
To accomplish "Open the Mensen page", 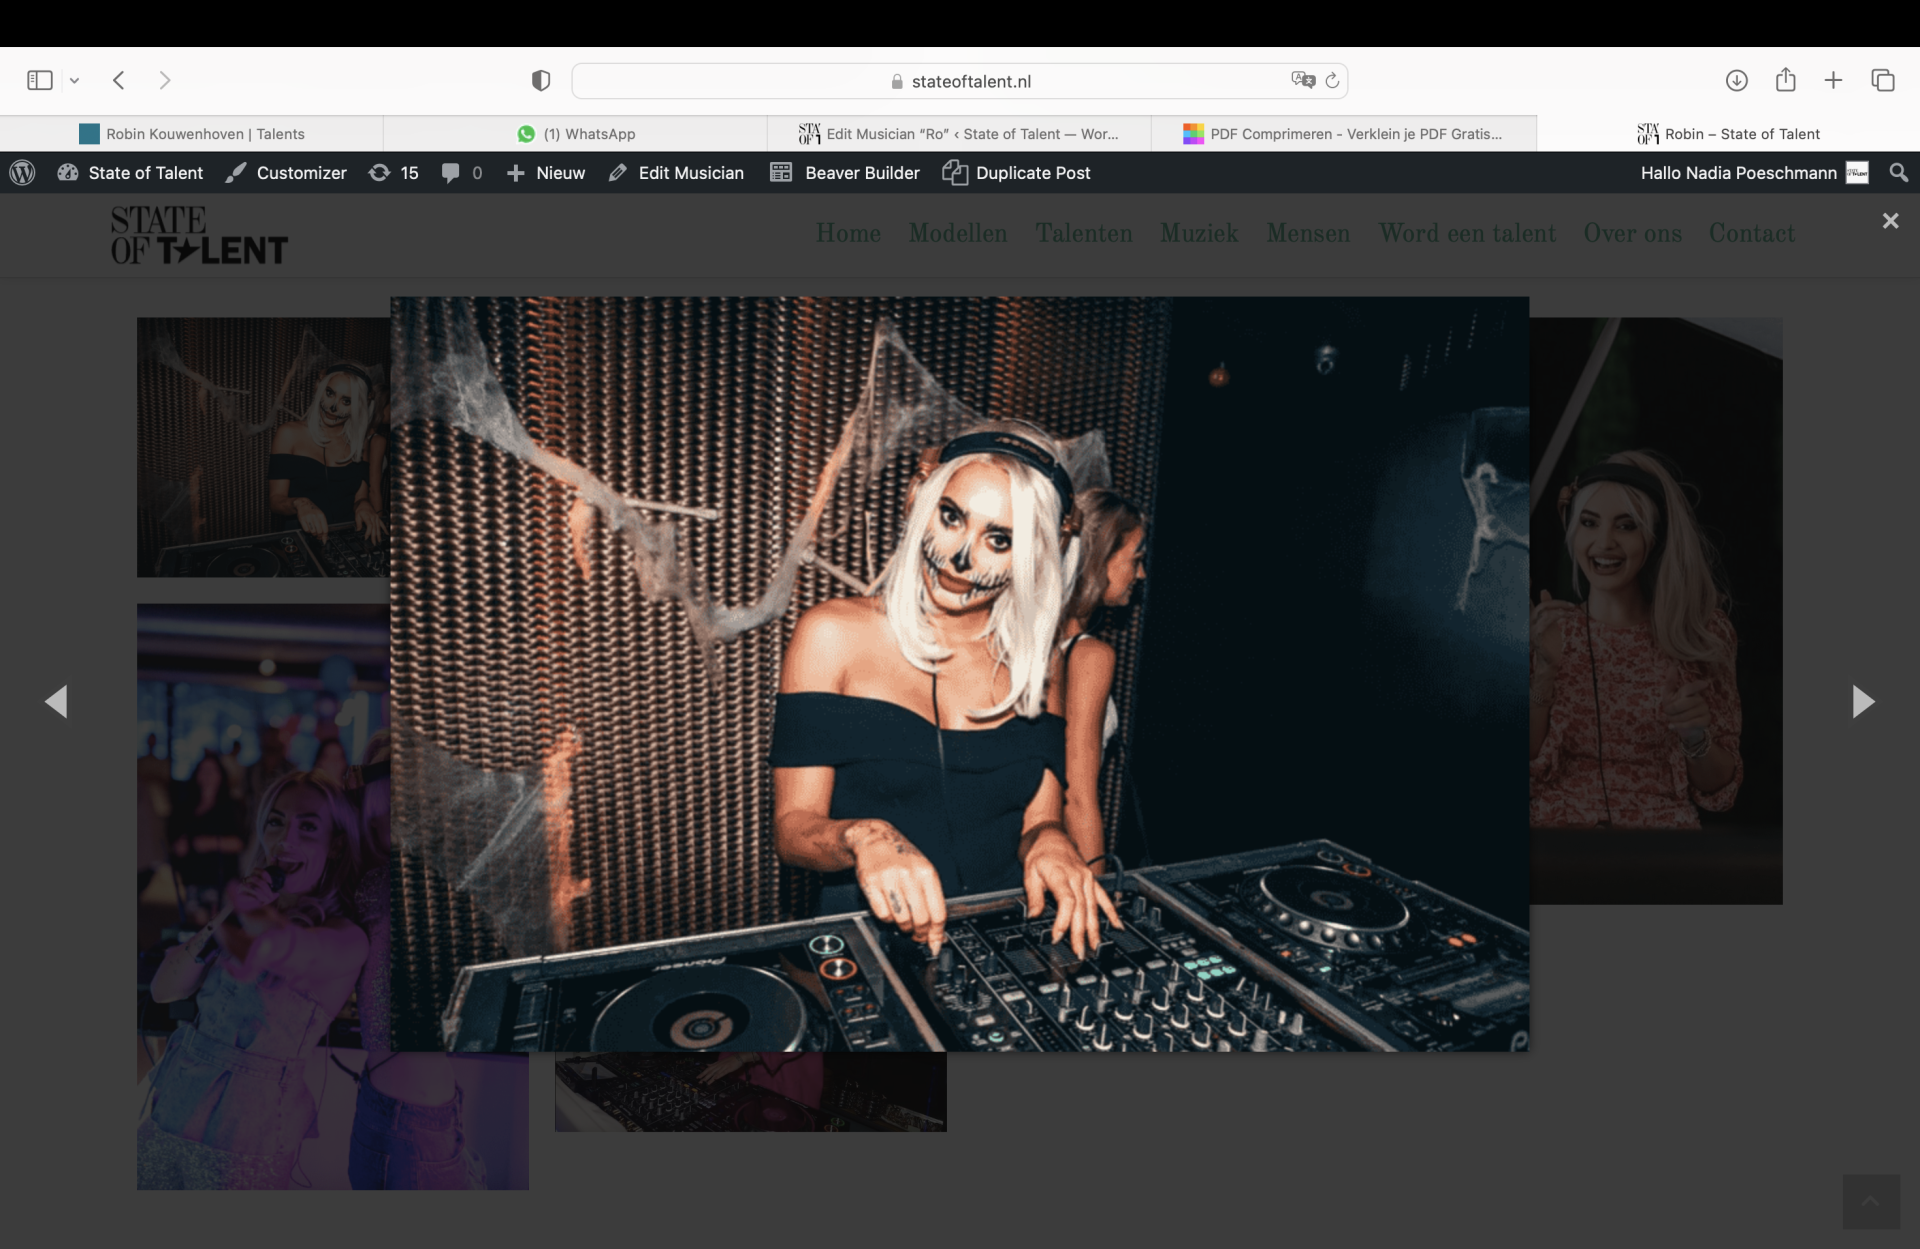I will click(1308, 233).
